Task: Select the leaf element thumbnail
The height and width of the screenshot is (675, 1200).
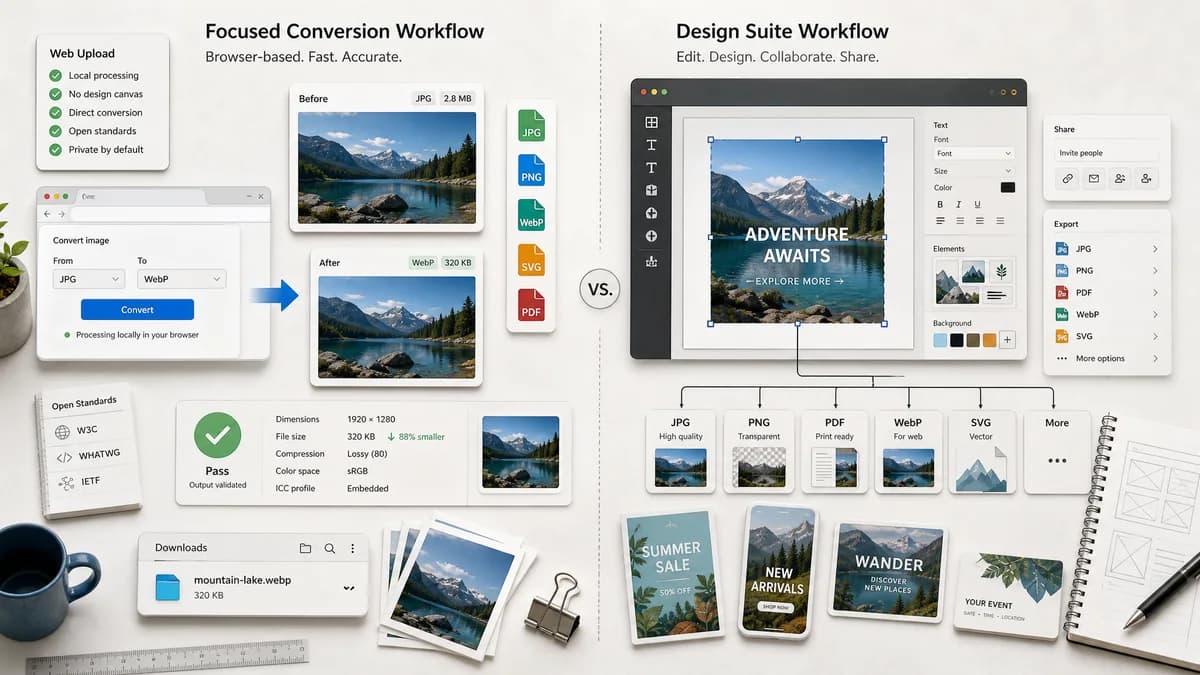Action: [x=999, y=271]
